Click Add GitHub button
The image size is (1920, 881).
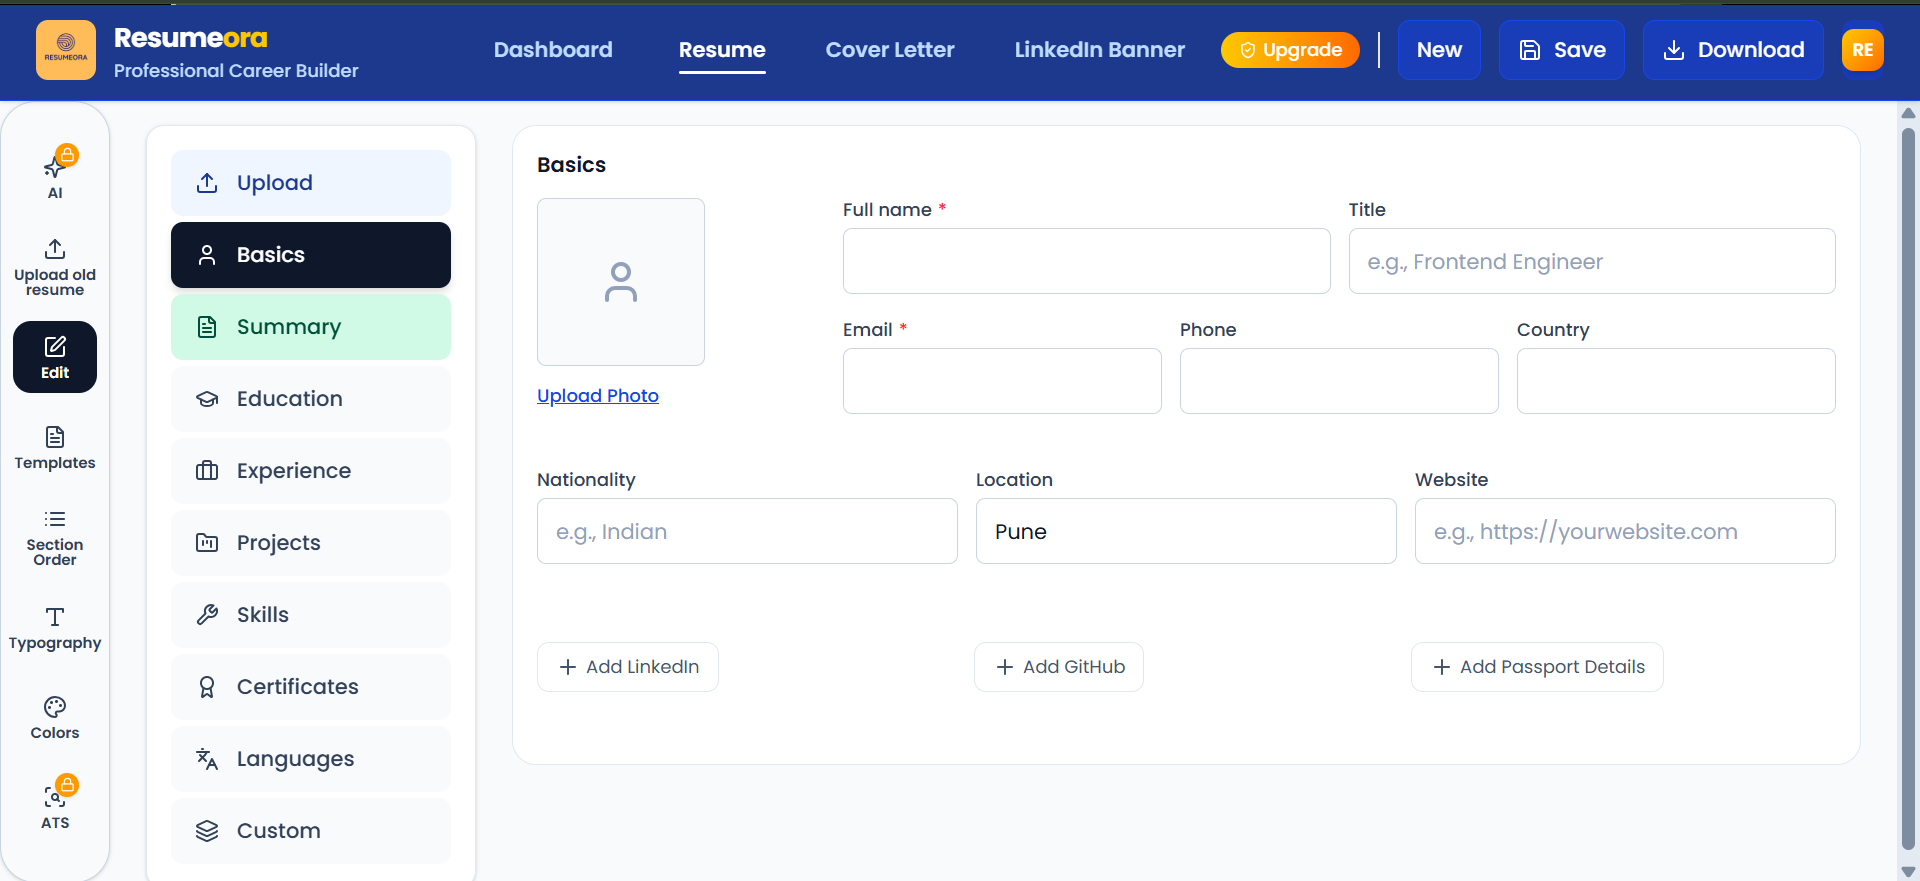(1059, 667)
